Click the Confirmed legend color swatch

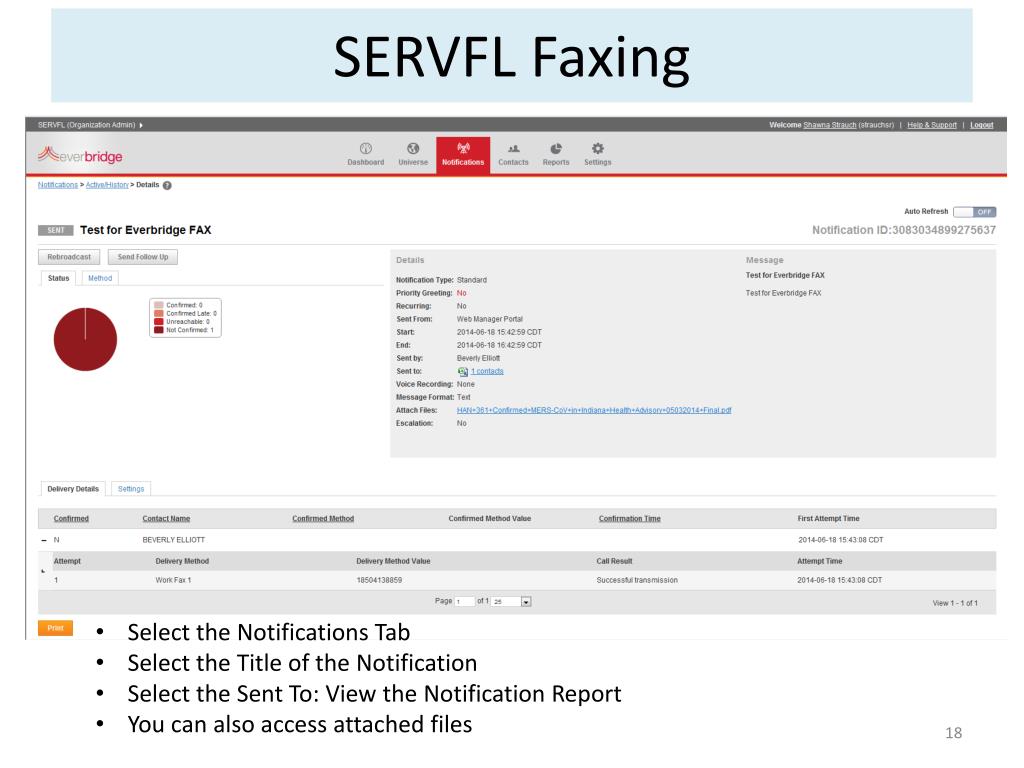pos(159,305)
